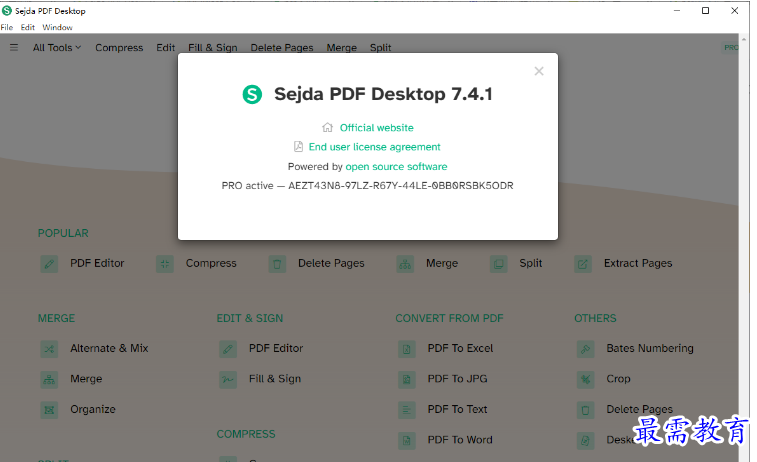
Task: Open PDF Editor label under Popular
Action: (x=97, y=264)
